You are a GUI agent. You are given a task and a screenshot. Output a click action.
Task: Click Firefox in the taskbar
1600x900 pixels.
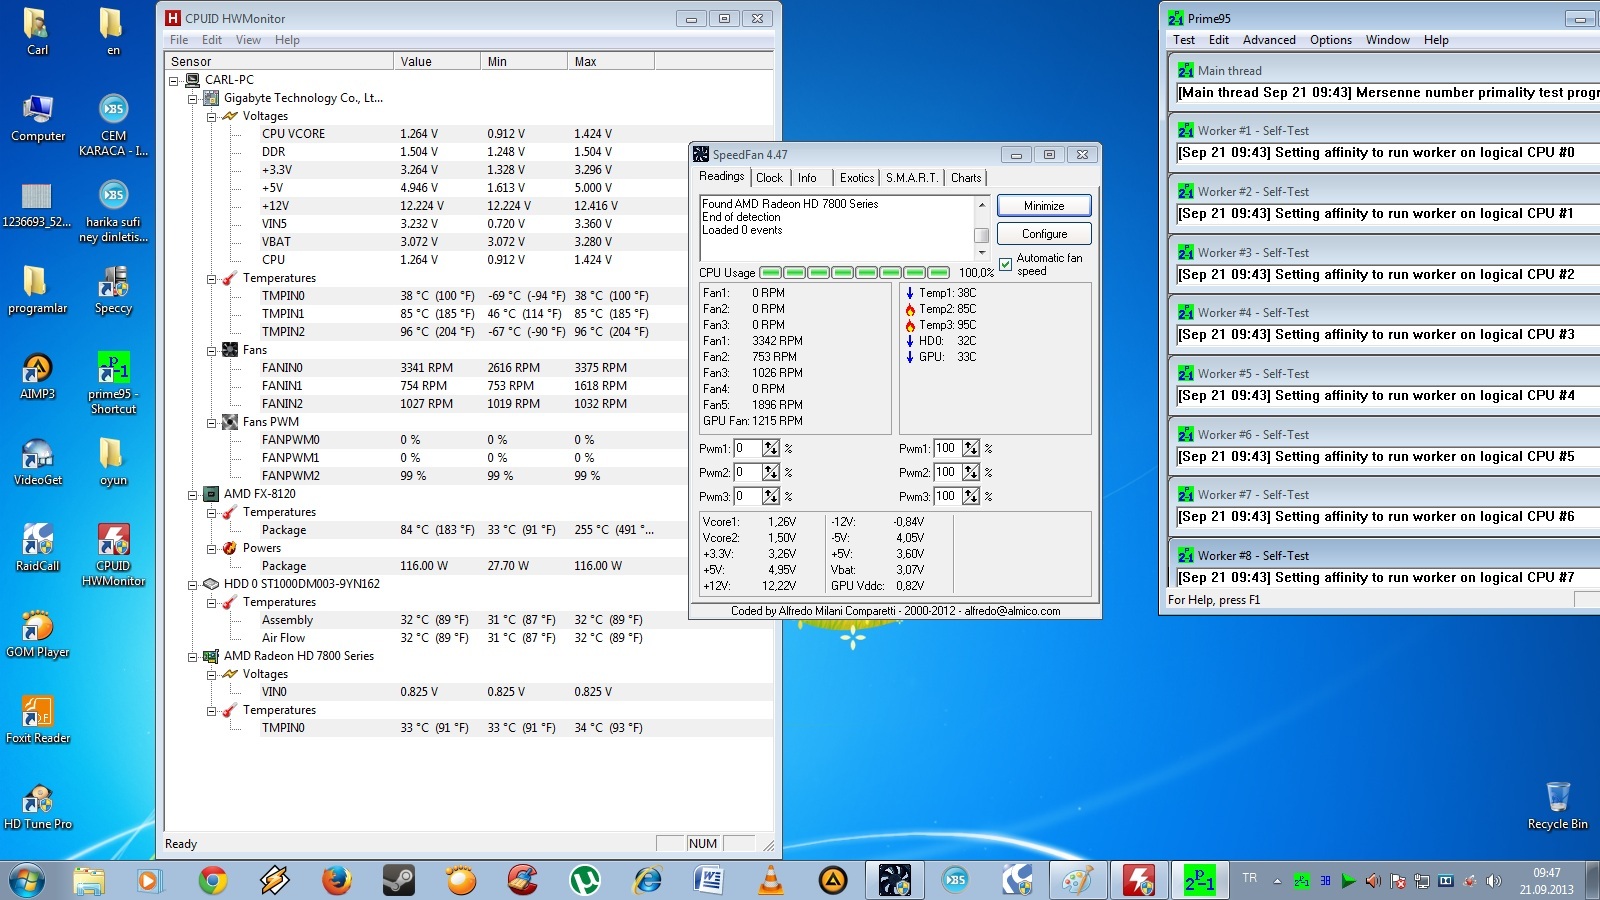(336, 880)
